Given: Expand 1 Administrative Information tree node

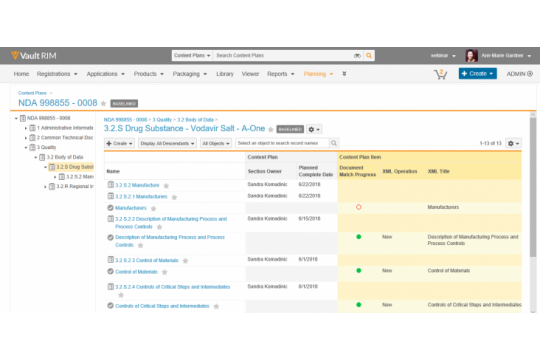Looking at the screenshot, I should click(26, 128).
